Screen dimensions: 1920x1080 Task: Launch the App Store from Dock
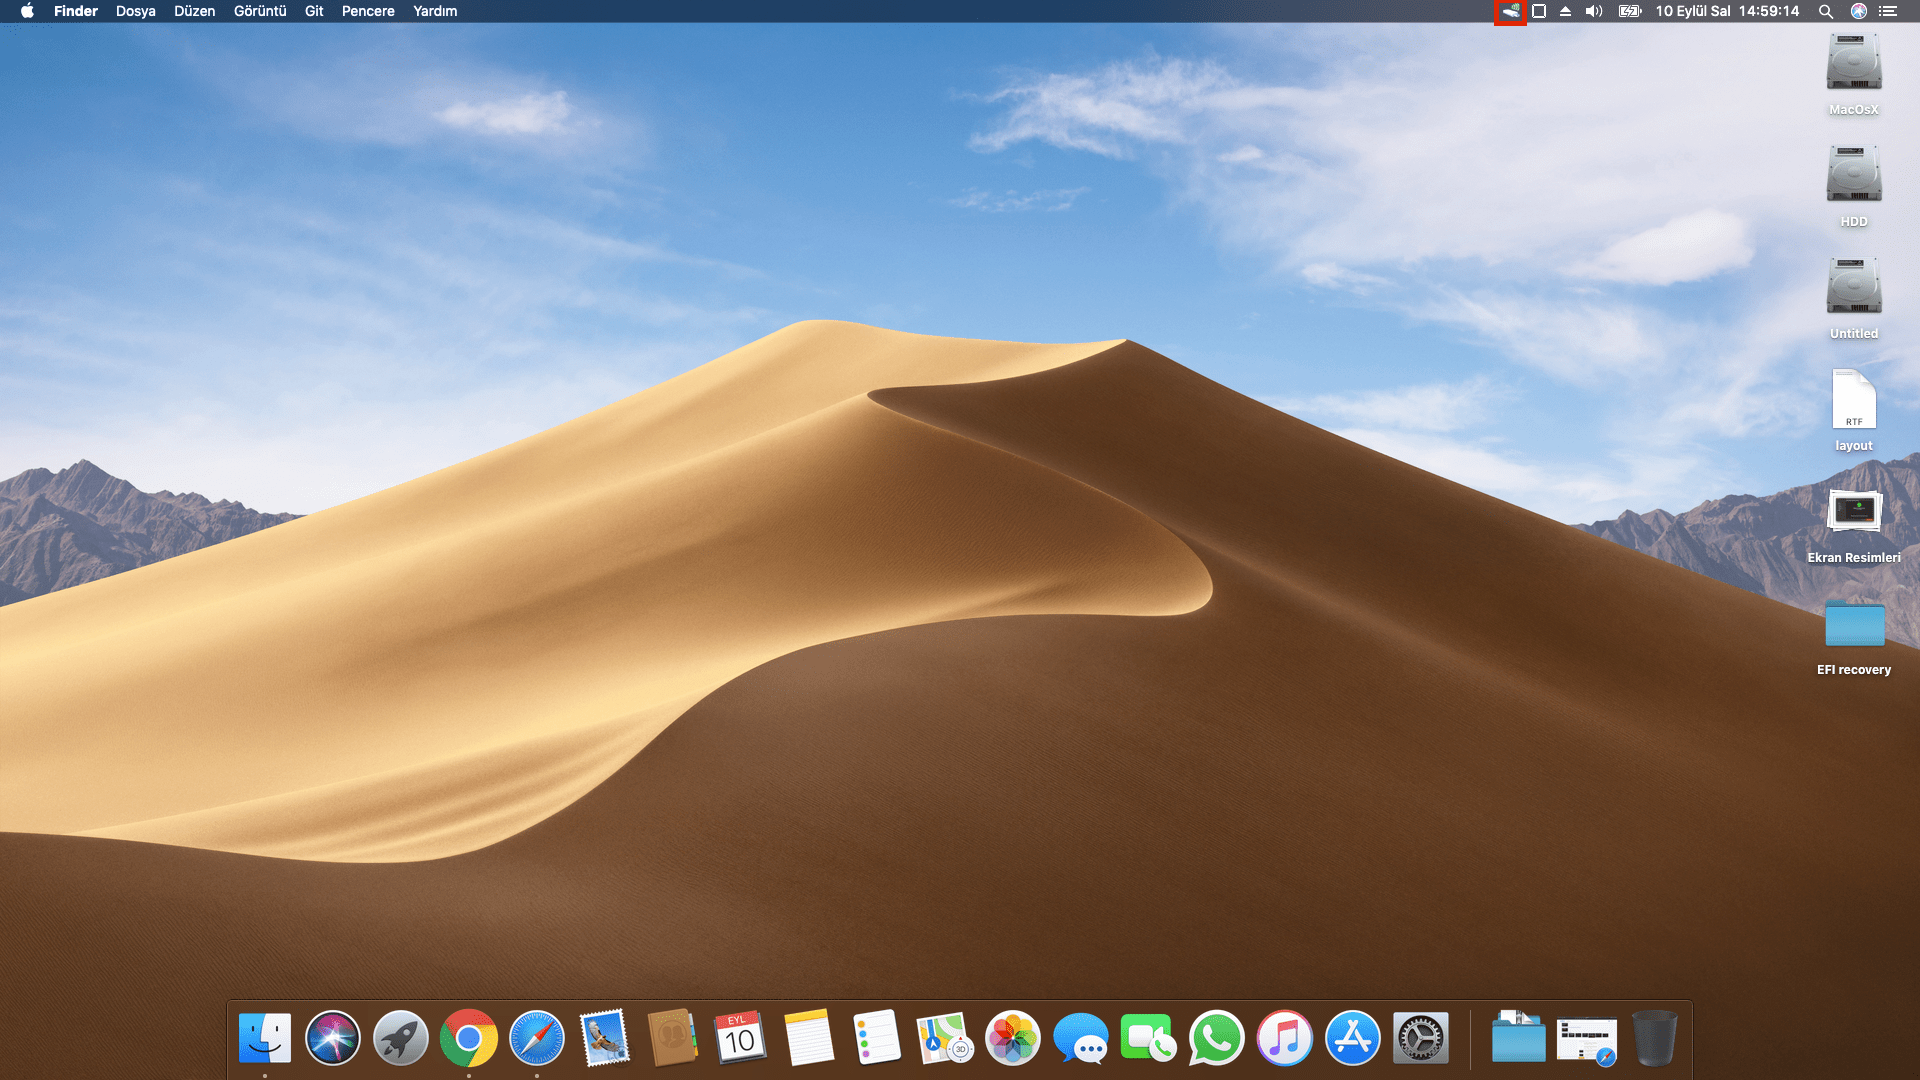[x=1352, y=1038]
